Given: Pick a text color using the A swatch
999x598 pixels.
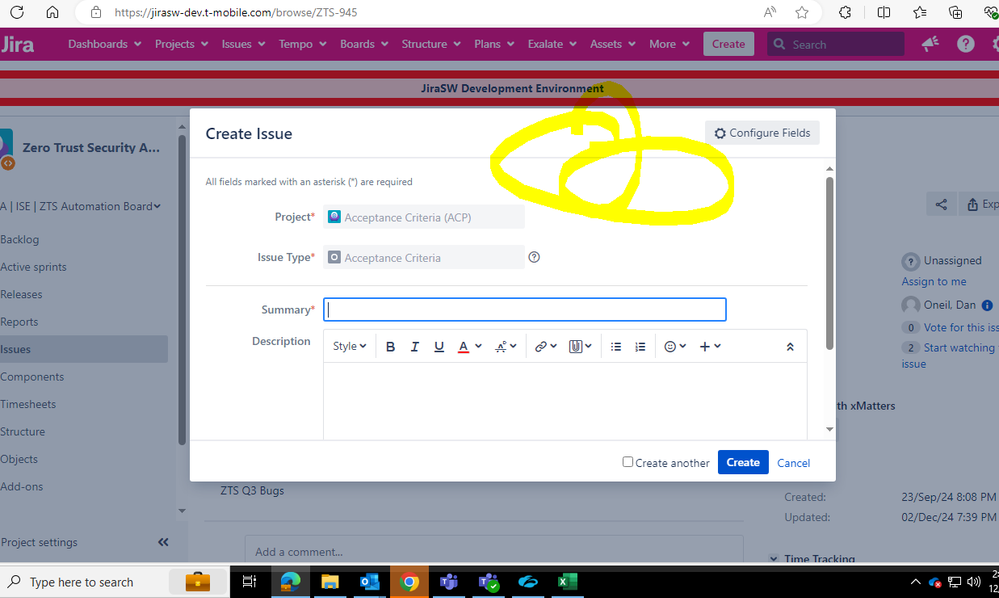Looking at the screenshot, I should [463, 346].
